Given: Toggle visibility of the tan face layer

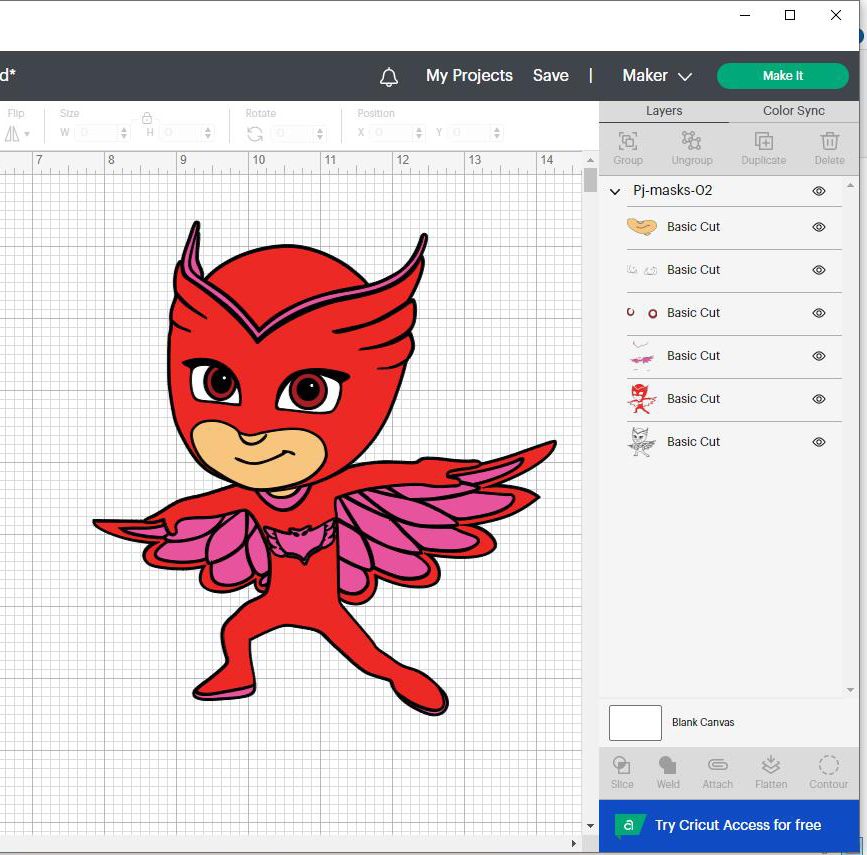Looking at the screenshot, I should [x=819, y=227].
